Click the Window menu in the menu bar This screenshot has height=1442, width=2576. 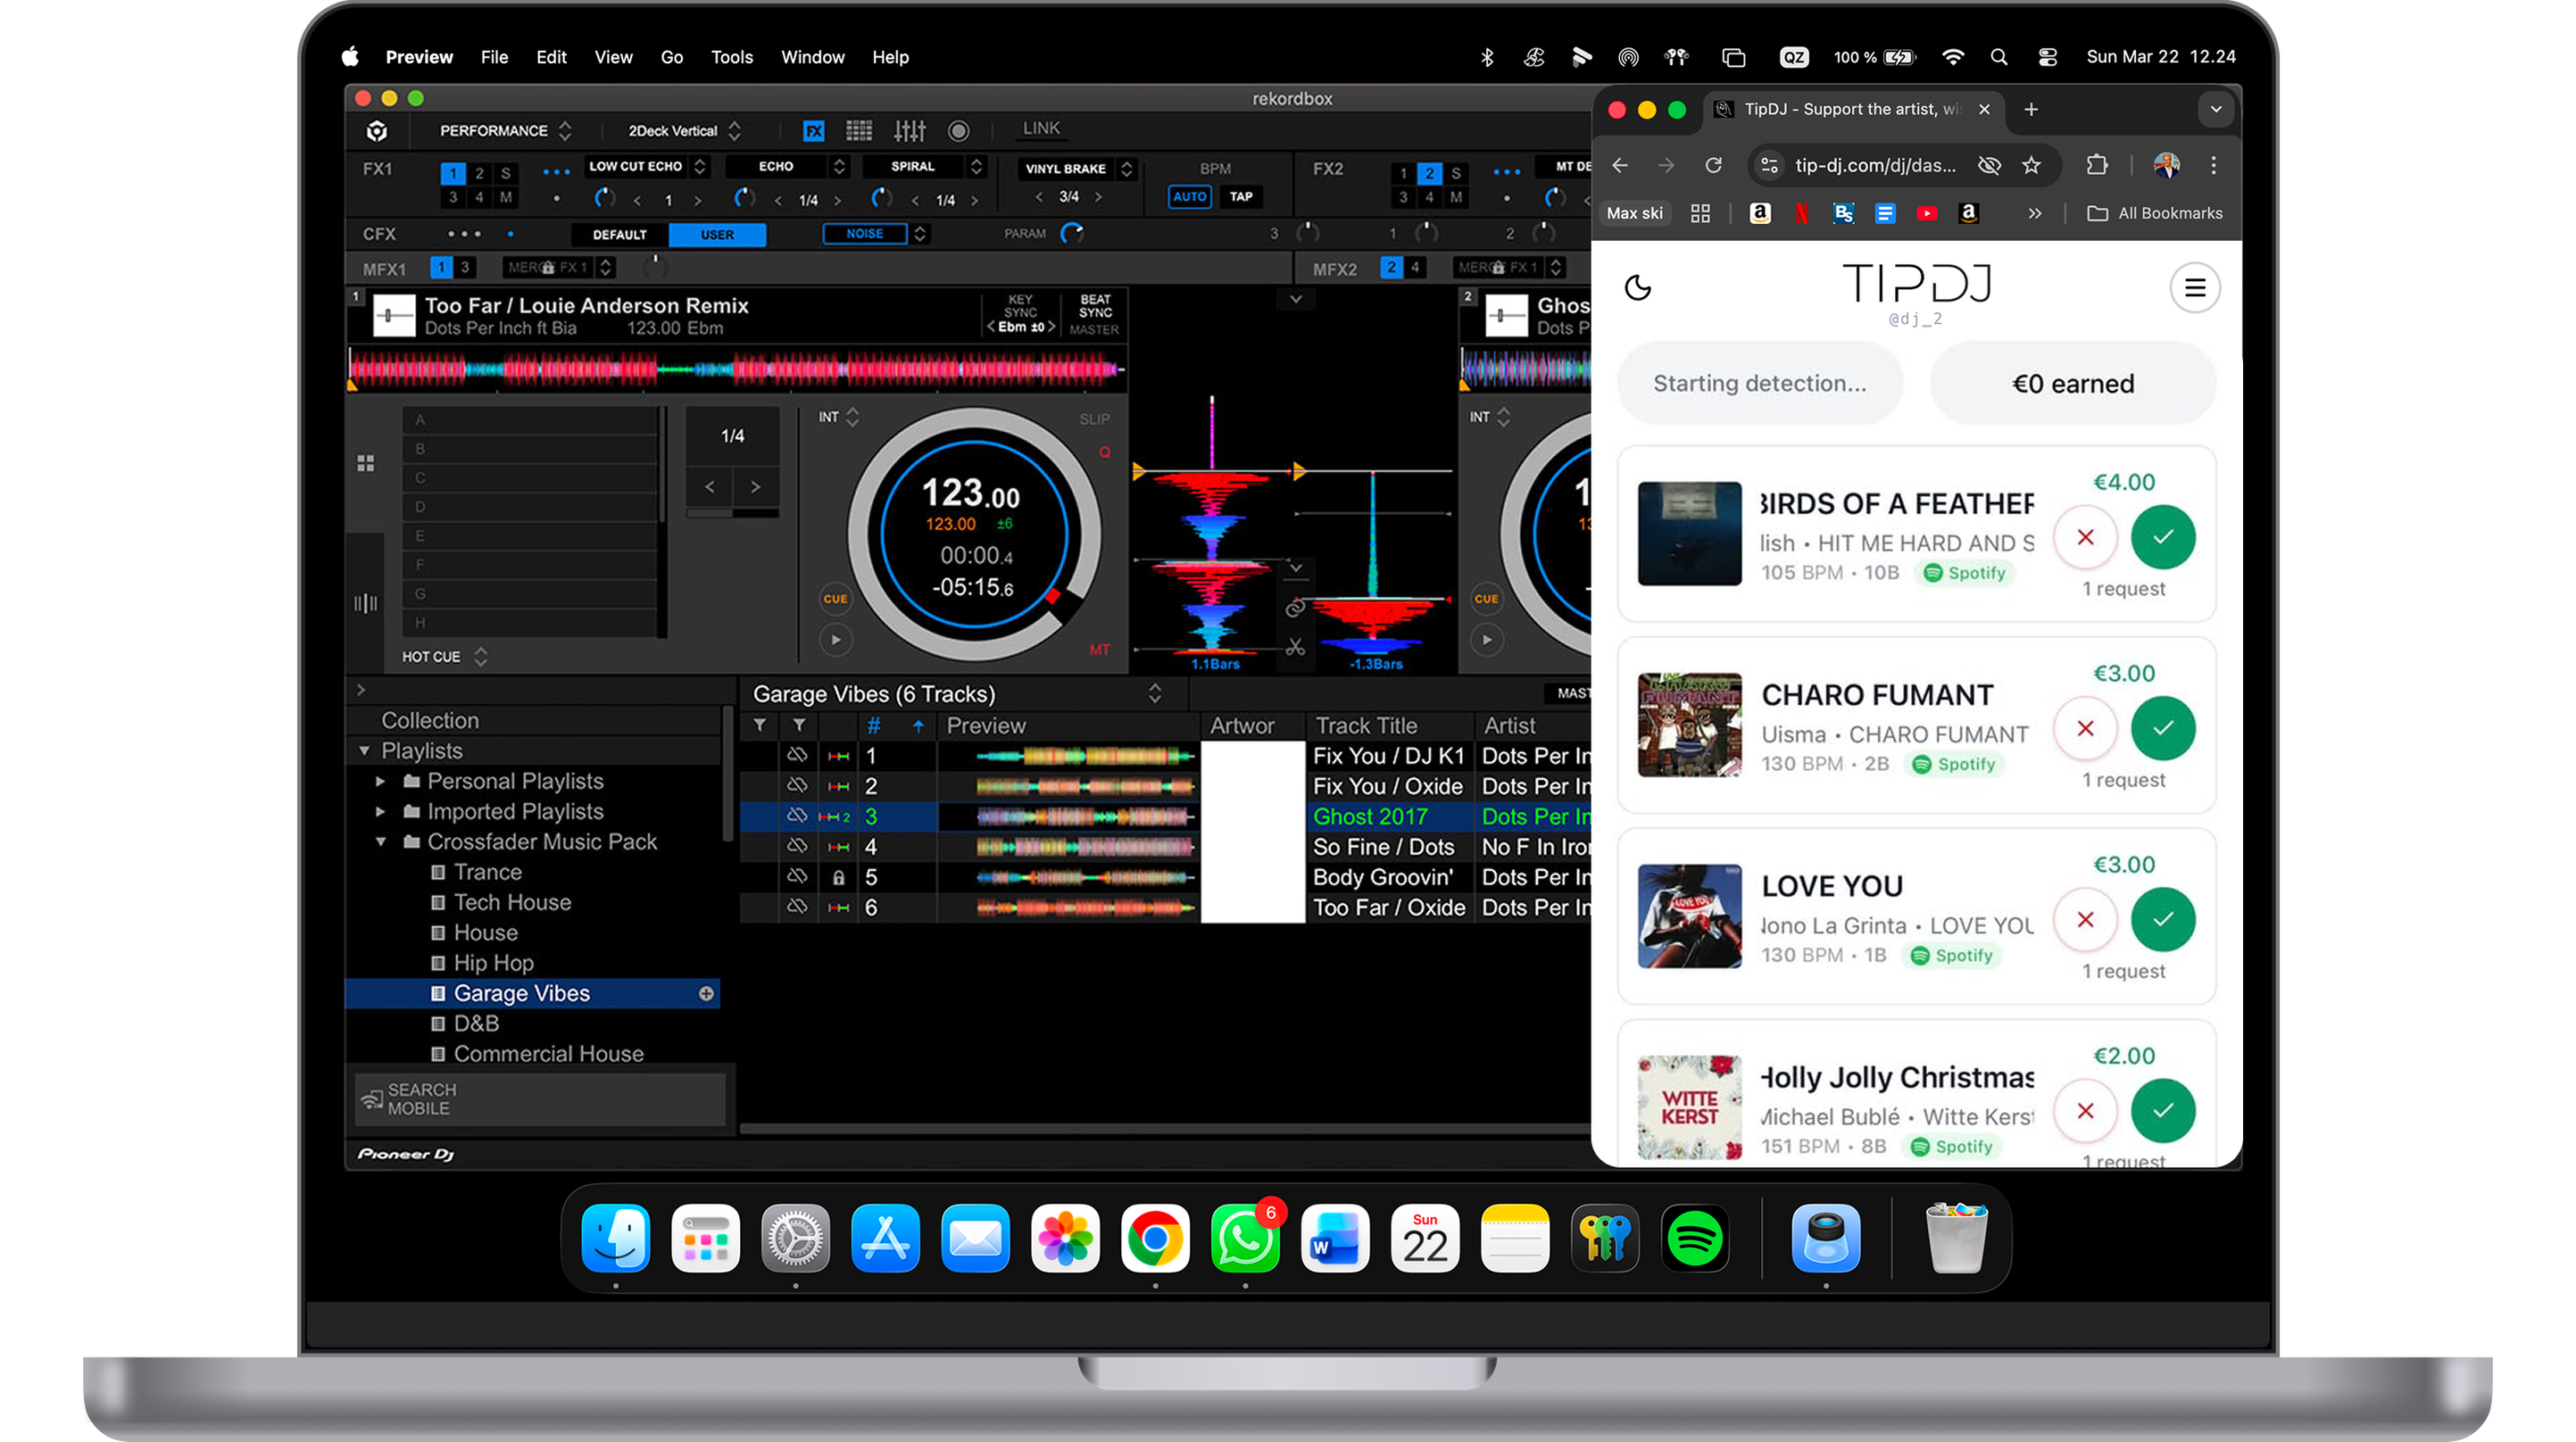pyautogui.click(x=812, y=57)
